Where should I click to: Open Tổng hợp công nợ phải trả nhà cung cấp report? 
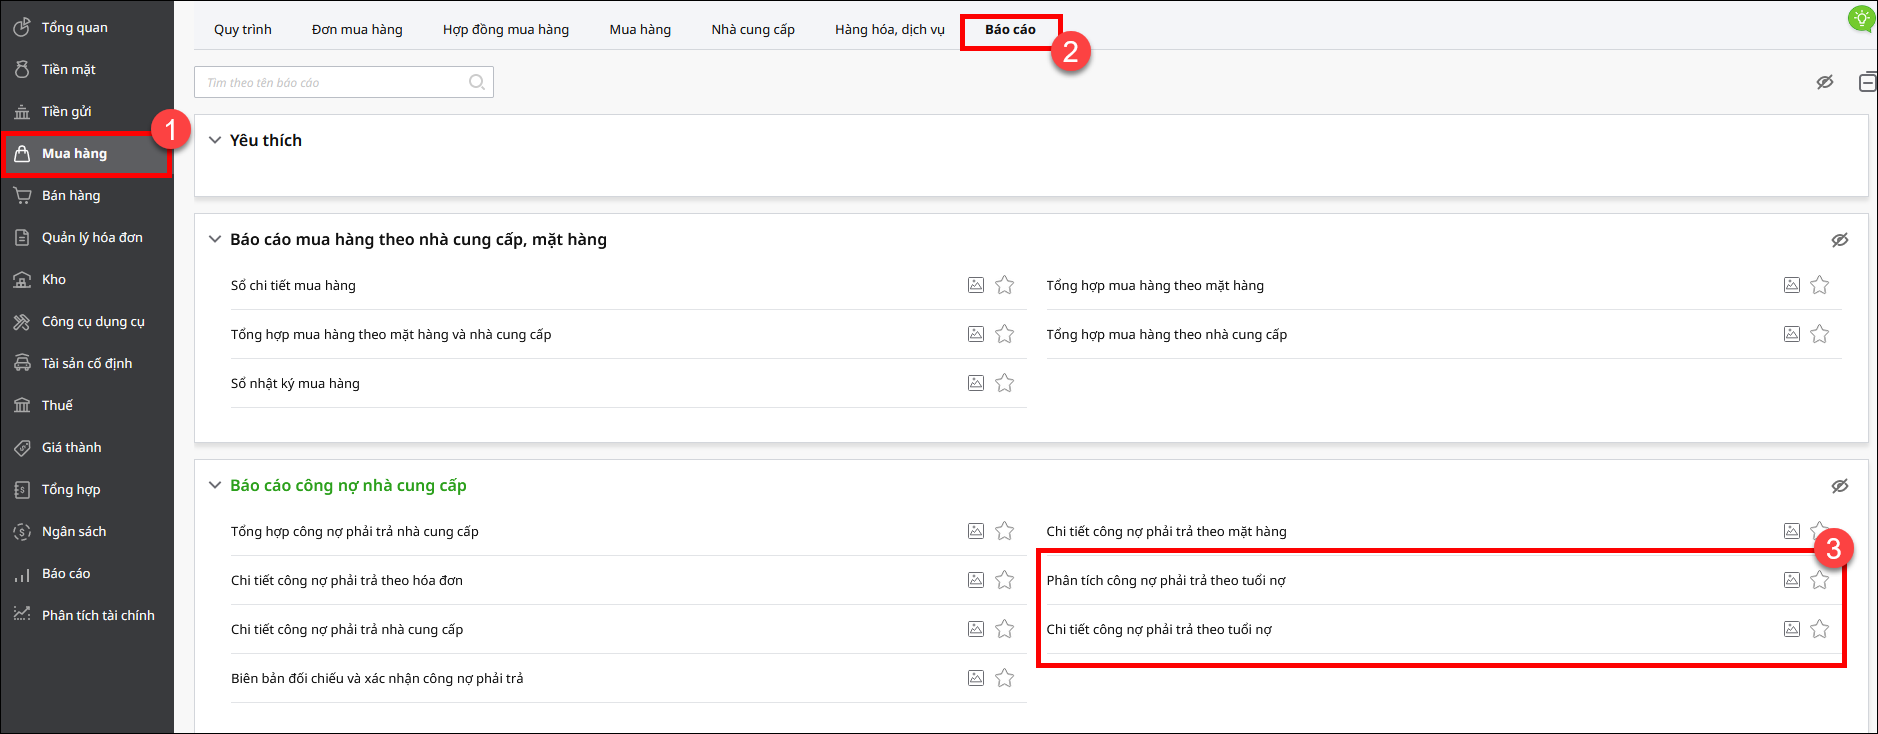(x=354, y=531)
